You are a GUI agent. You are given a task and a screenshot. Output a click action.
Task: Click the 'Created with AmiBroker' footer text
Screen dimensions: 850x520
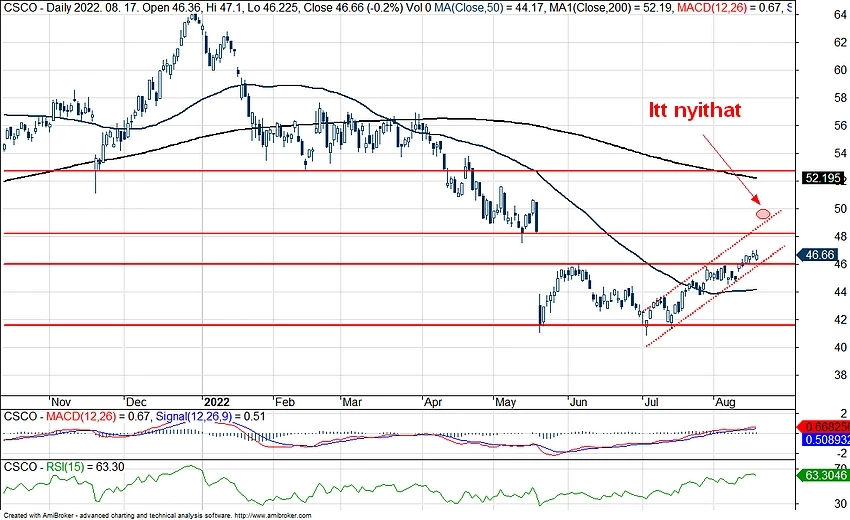tap(38, 516)
